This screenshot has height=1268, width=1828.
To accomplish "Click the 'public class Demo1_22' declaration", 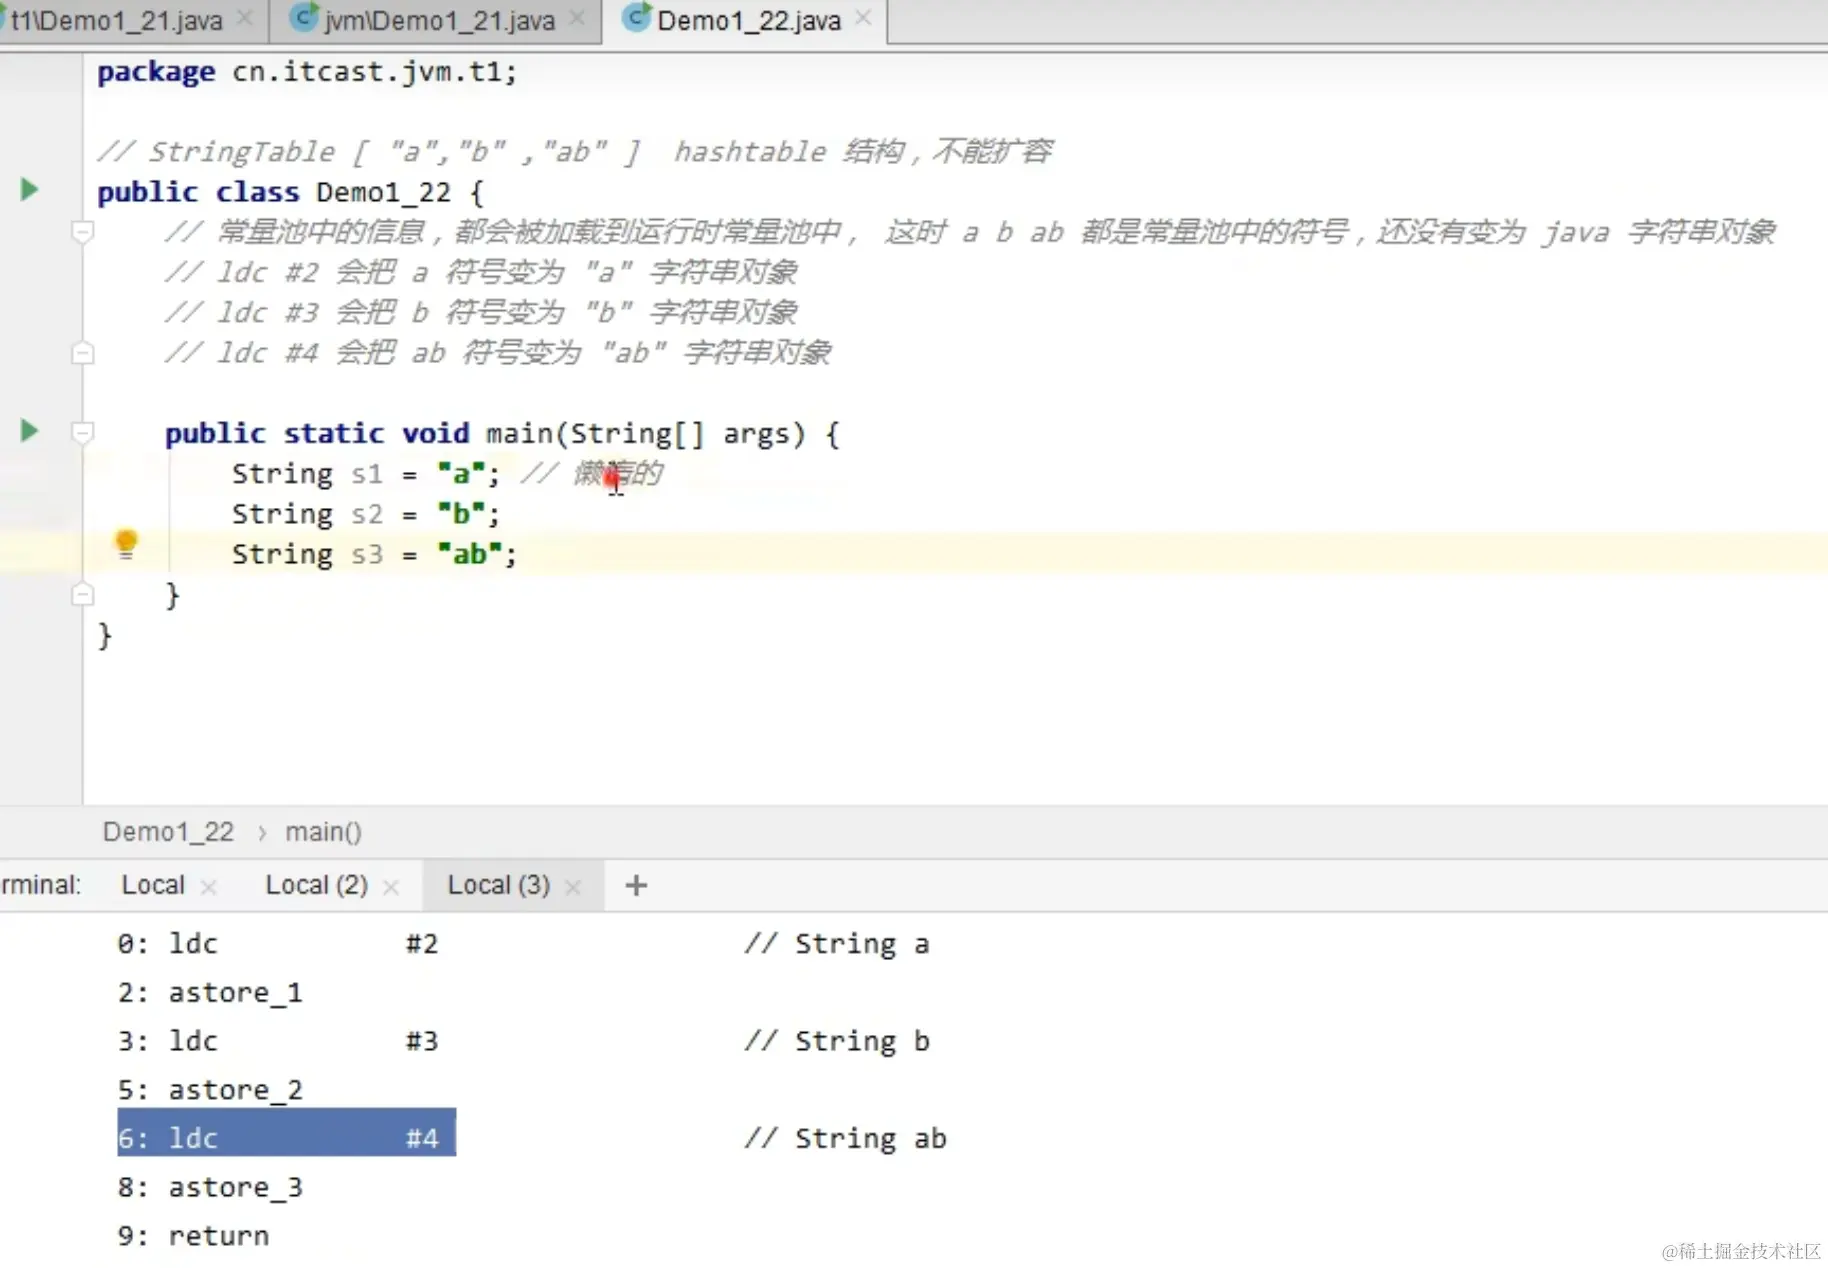I will tap(290, 192).
